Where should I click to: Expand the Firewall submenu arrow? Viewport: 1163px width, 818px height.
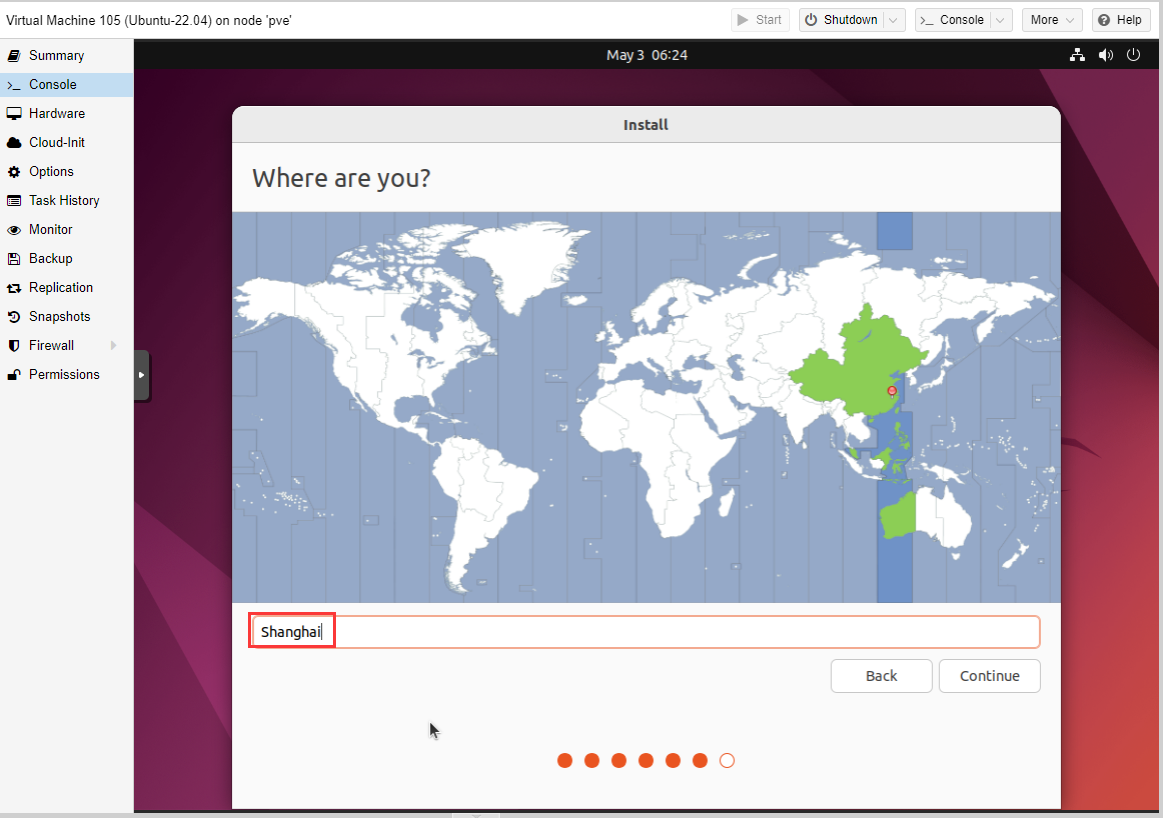click(x=113, y=346)
